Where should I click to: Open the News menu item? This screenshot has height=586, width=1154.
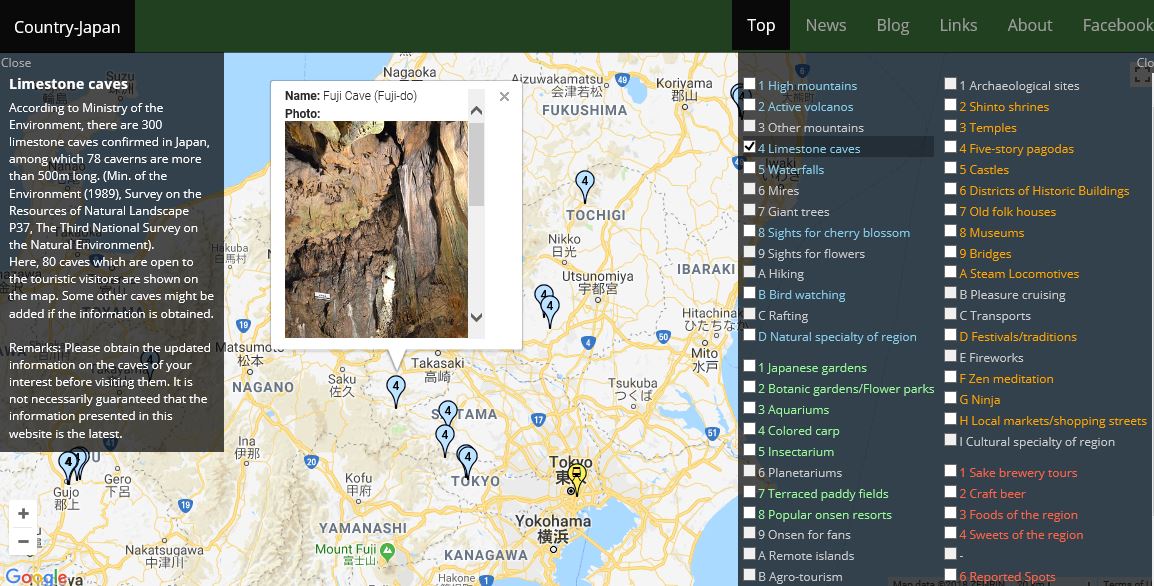point(826,26)
